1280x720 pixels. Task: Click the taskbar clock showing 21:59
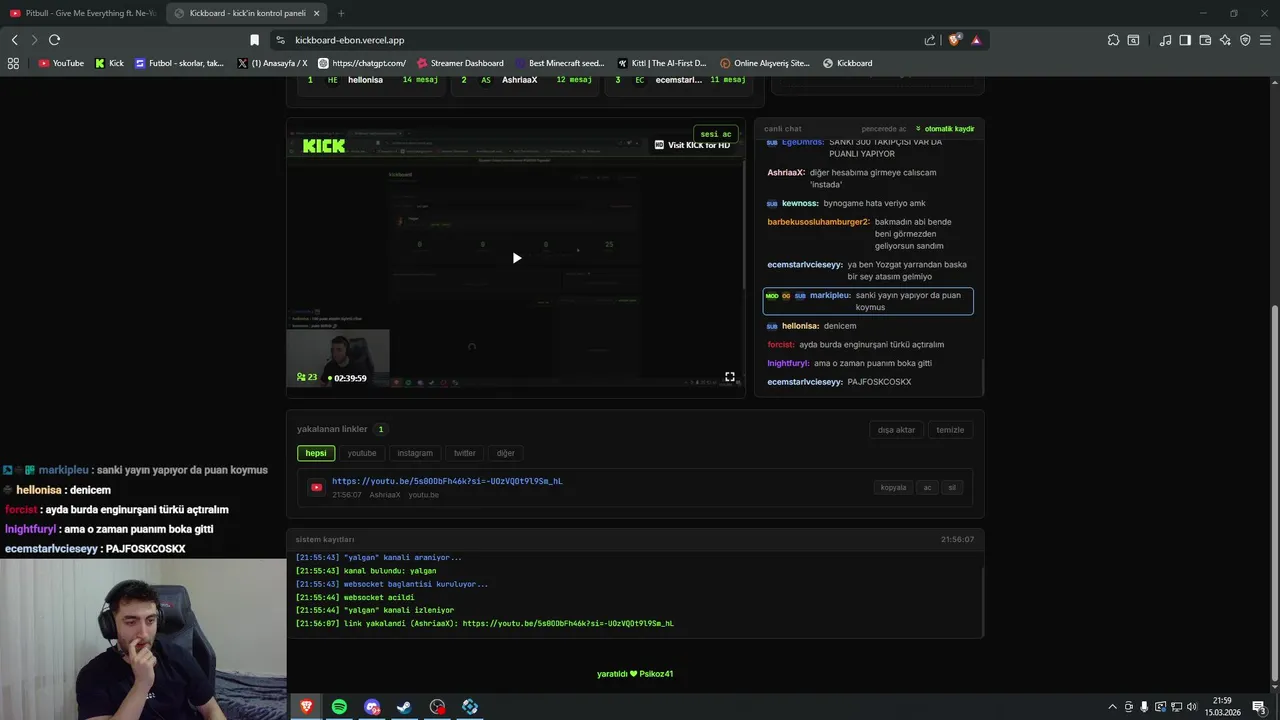point(1222,707)
